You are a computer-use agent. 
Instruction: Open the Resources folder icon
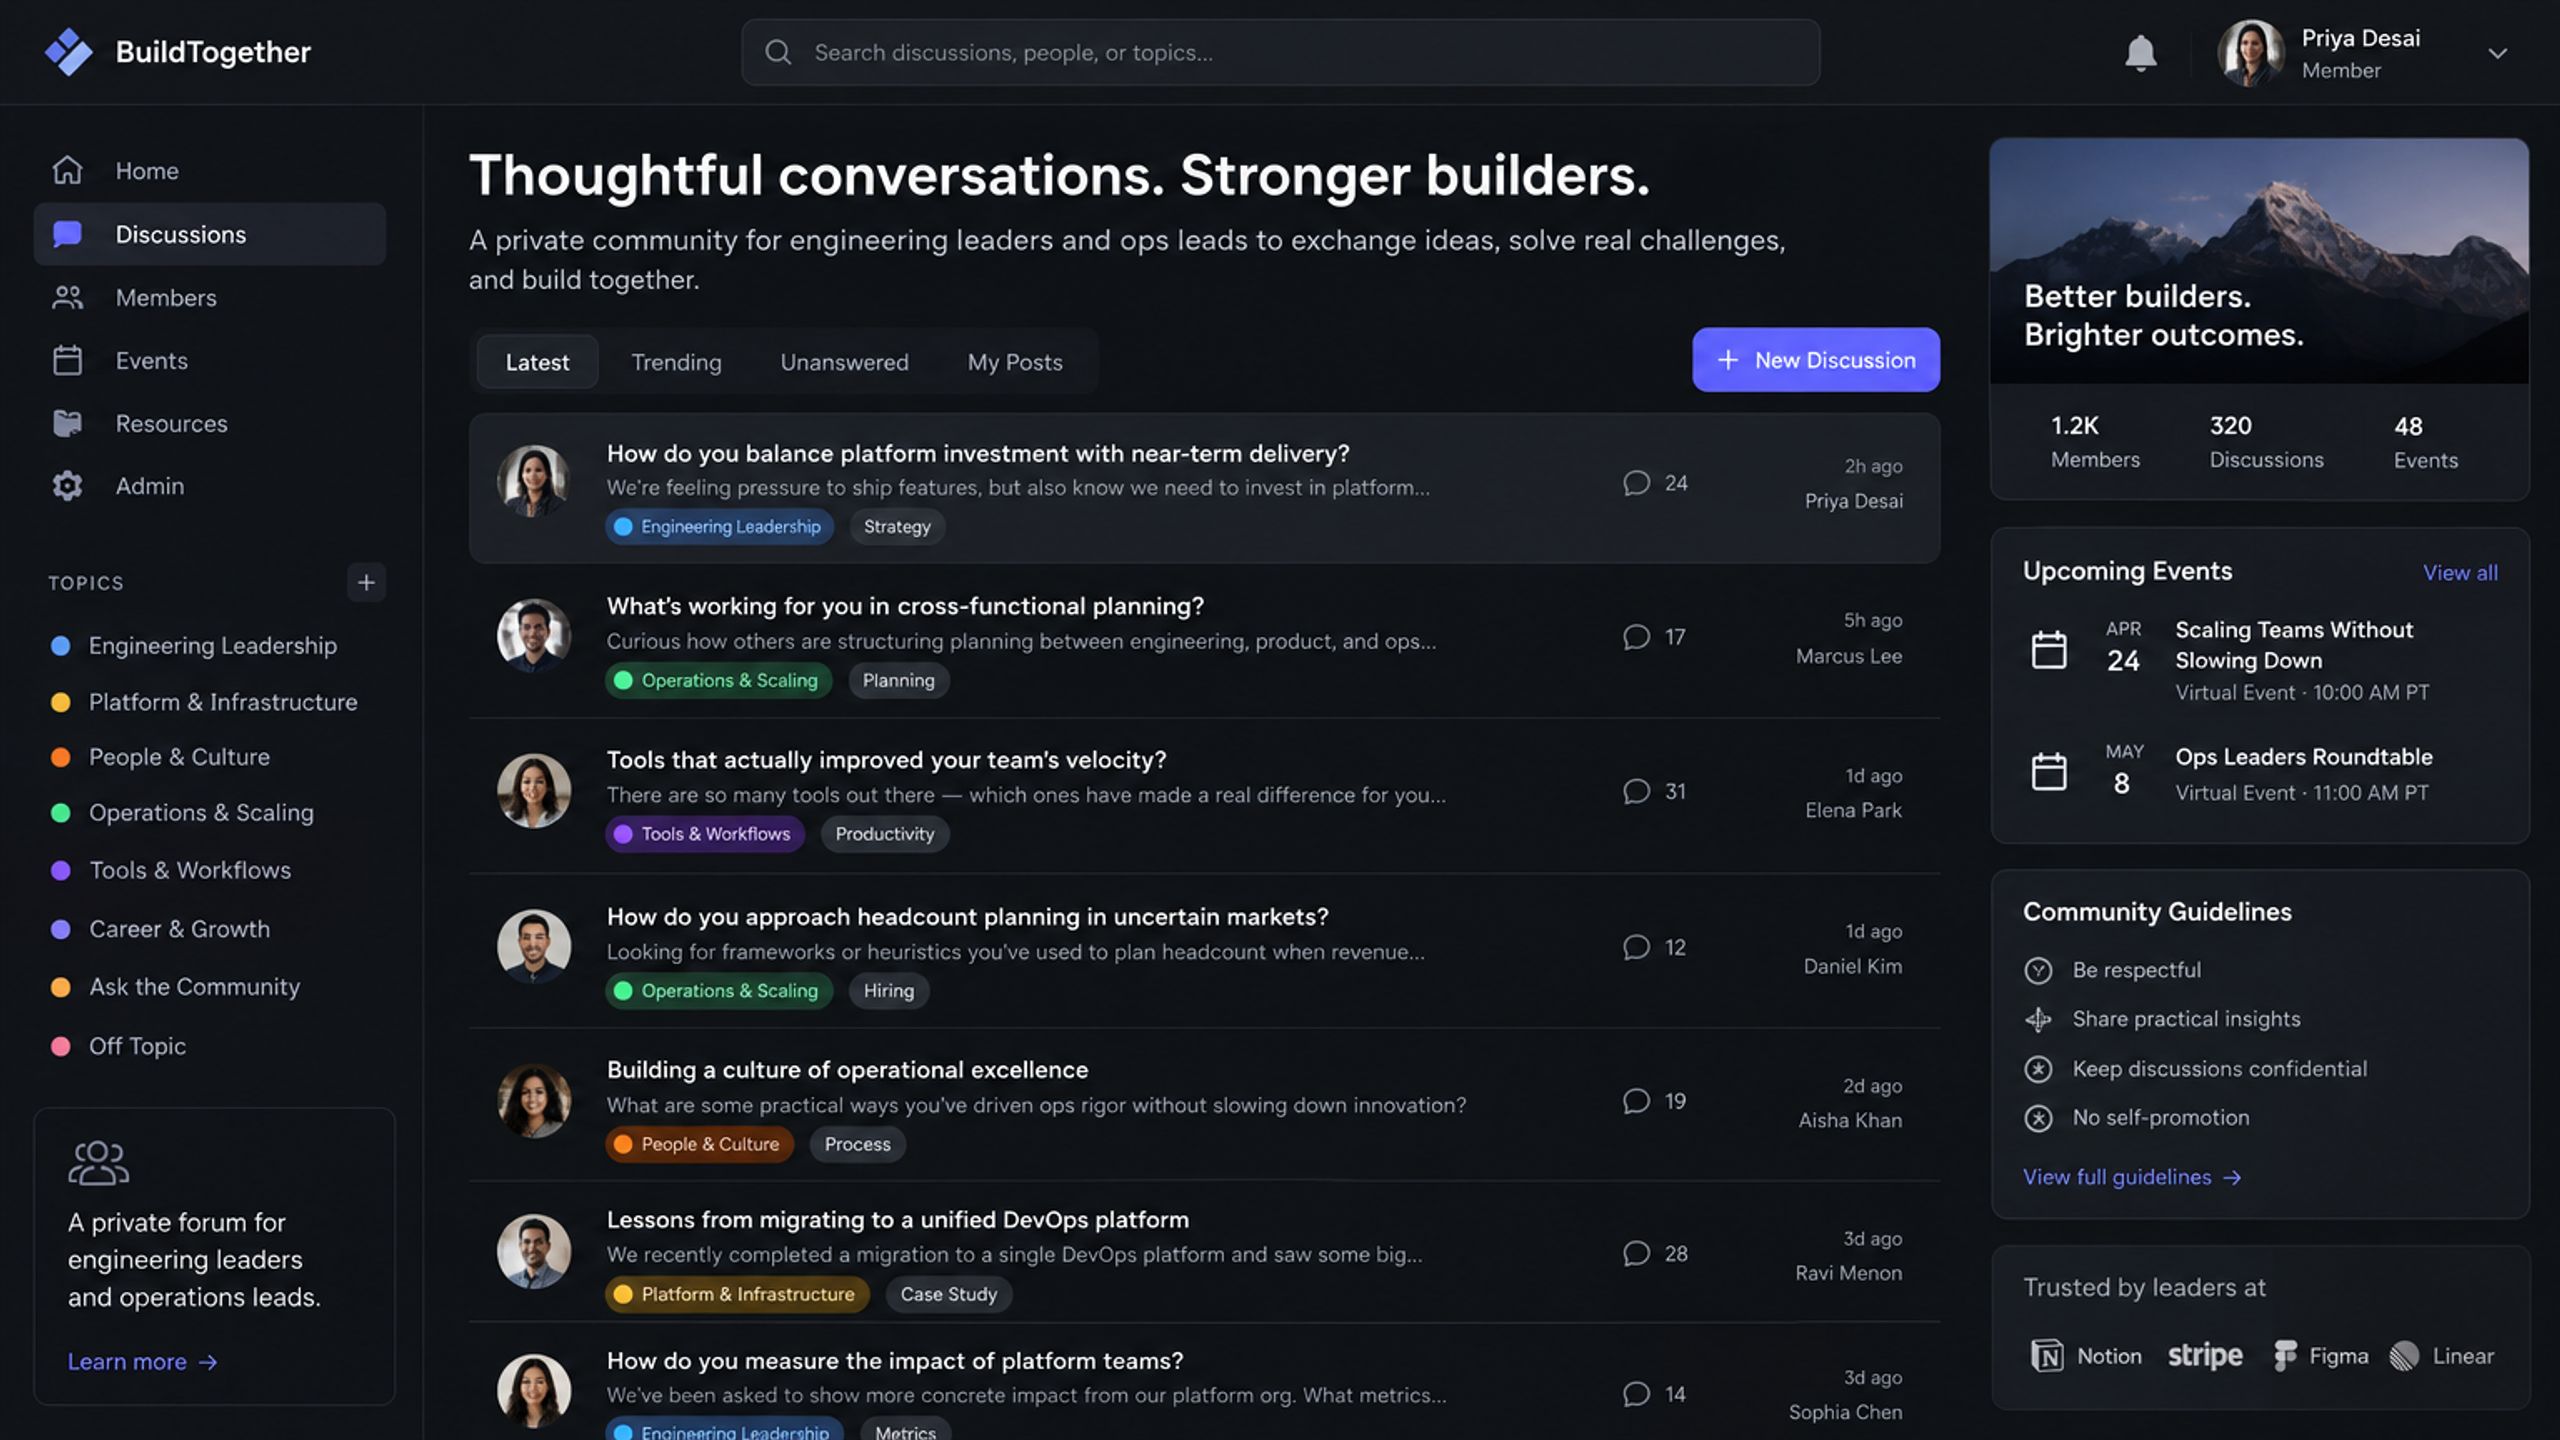(67, 423)
